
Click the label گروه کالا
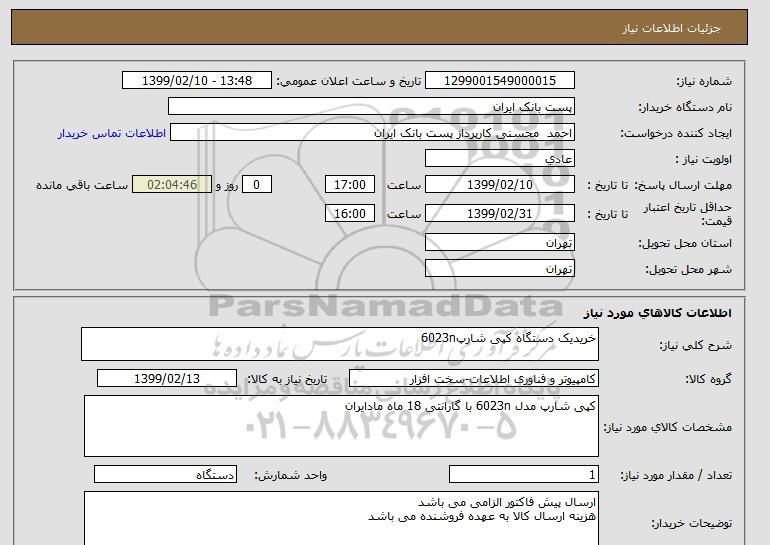(x=709, y=379)
